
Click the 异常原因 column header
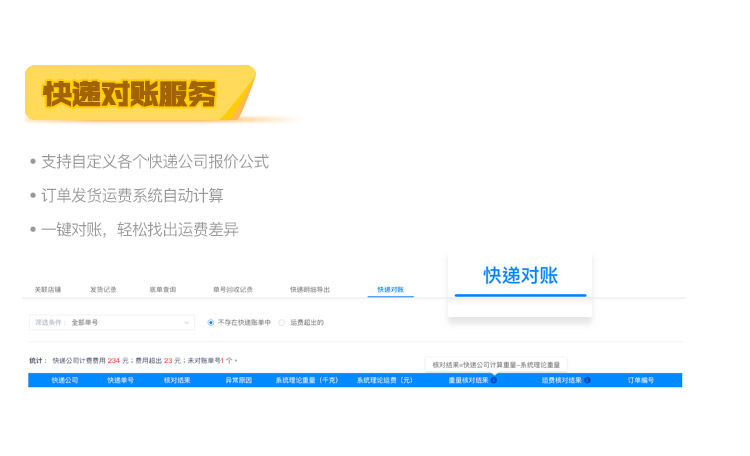pos(238,380)
